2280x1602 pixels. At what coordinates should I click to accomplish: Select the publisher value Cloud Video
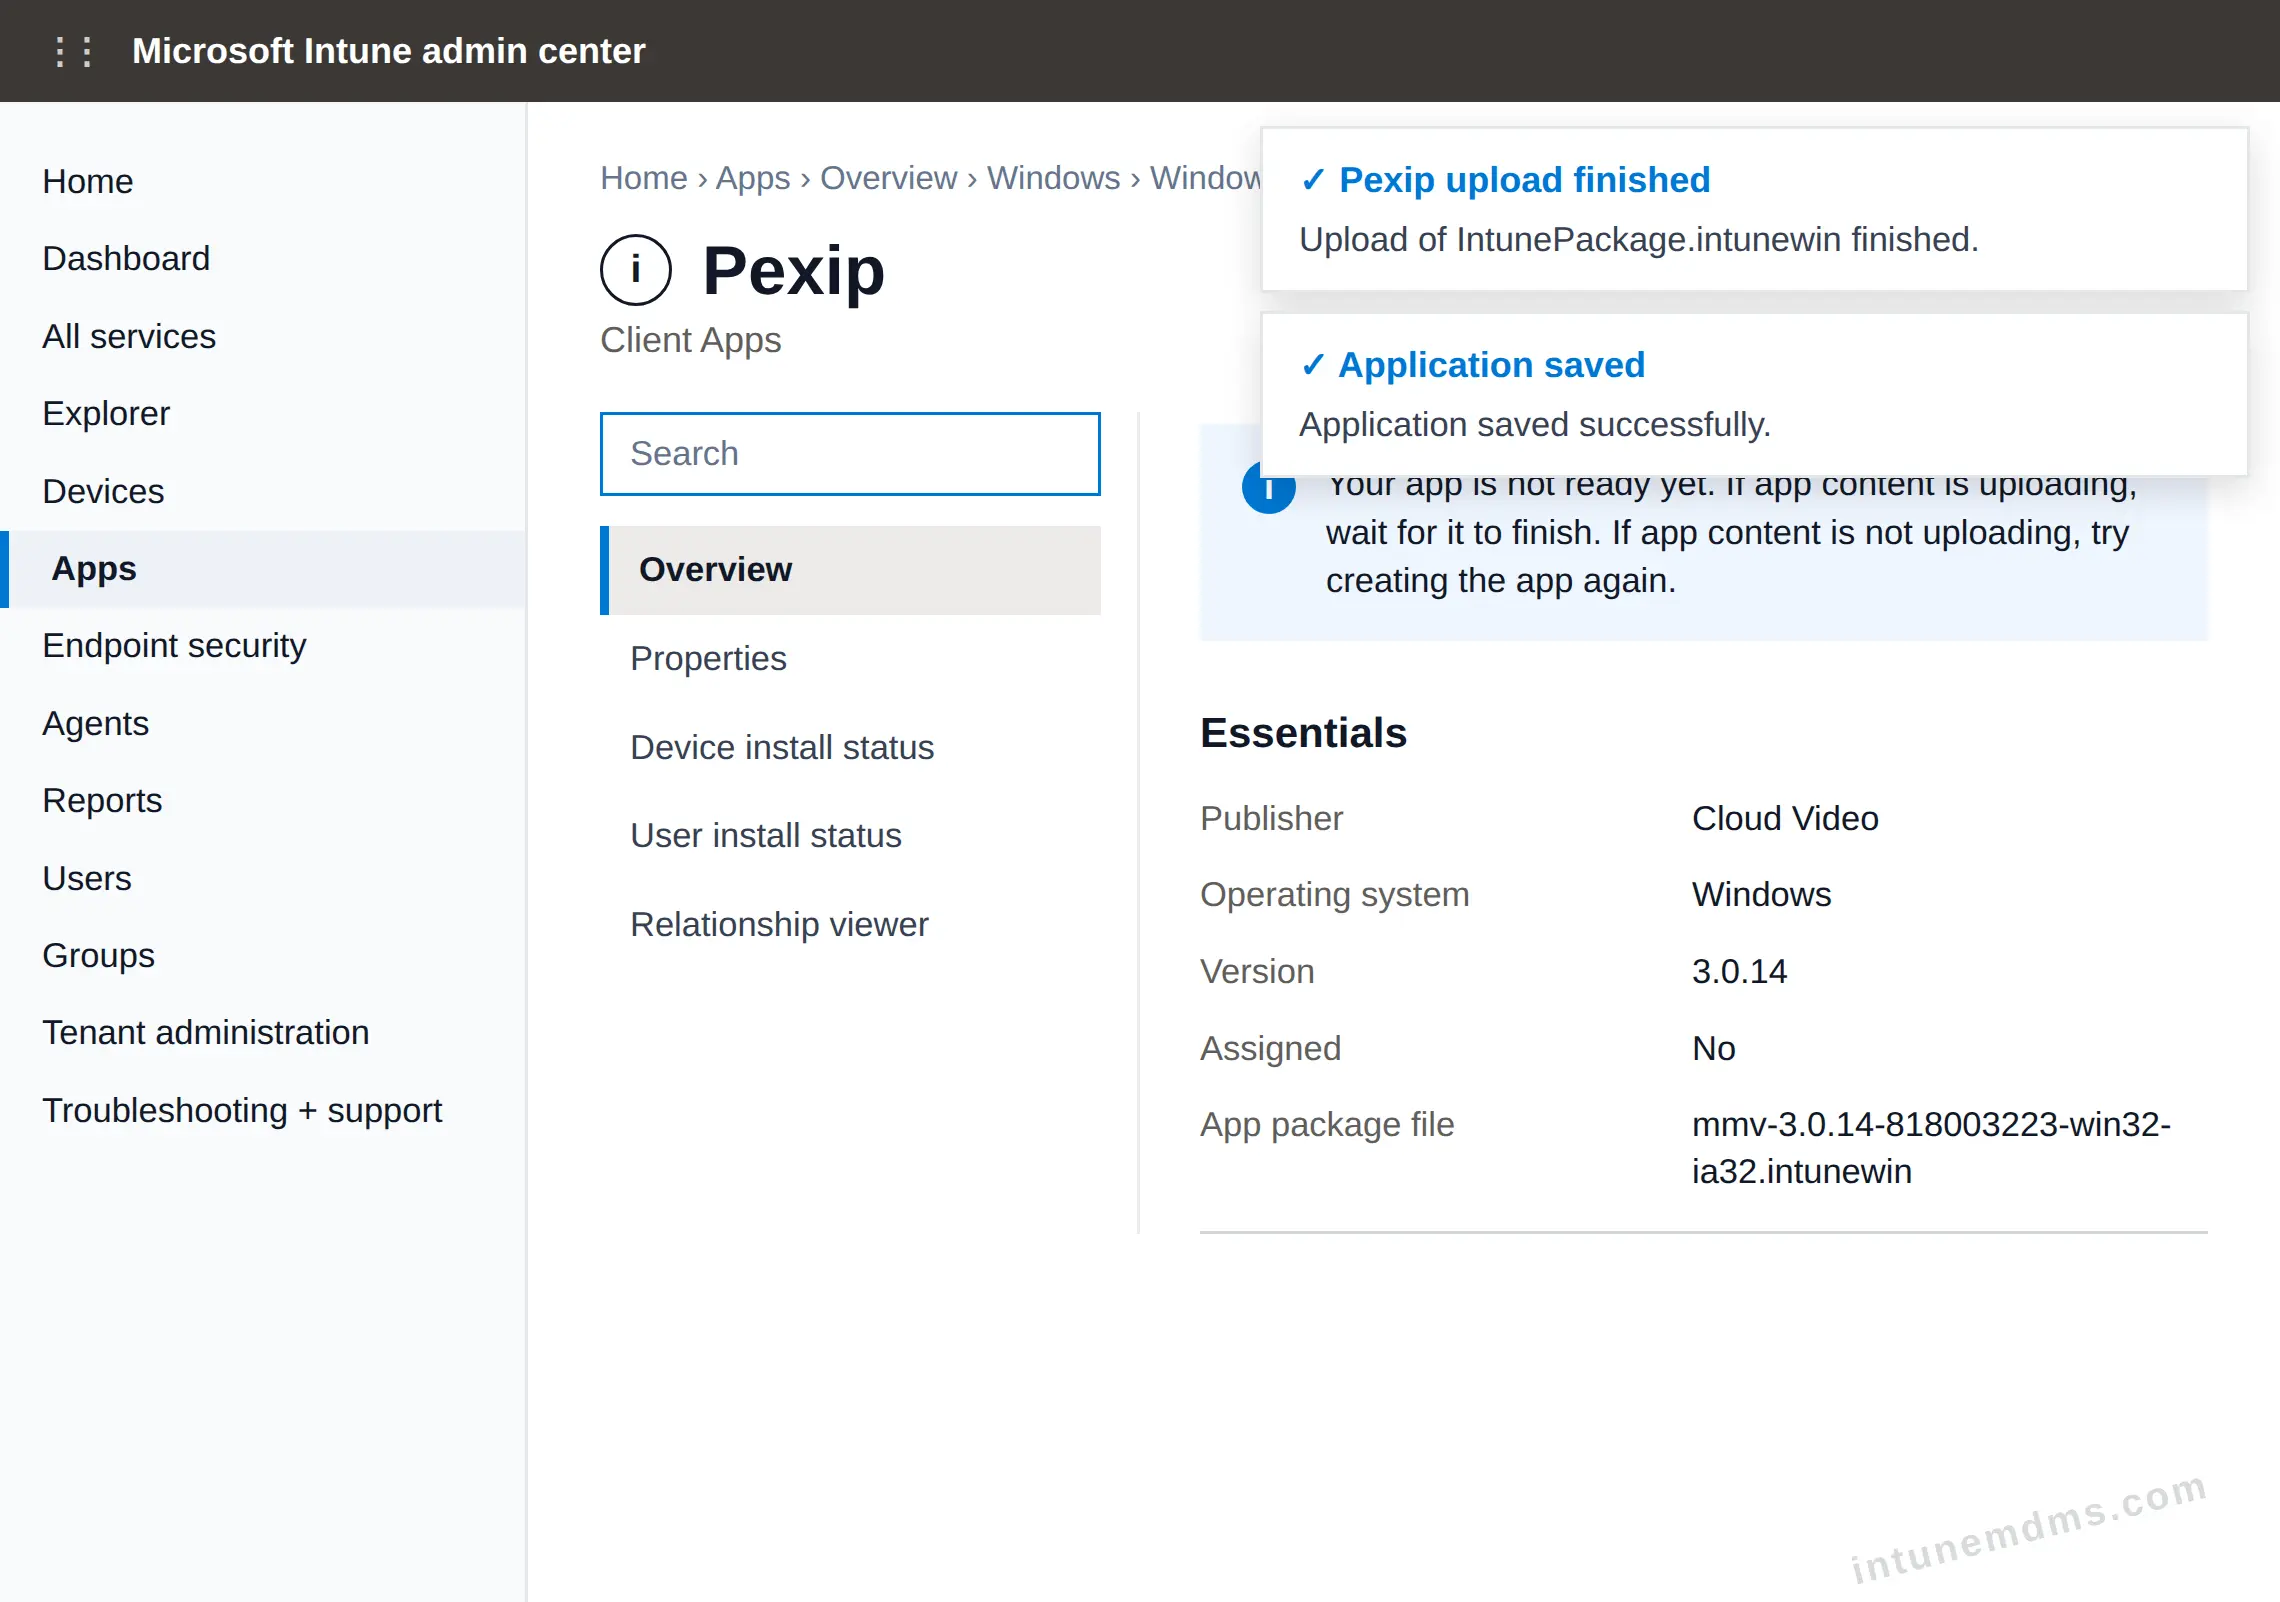1785,818
